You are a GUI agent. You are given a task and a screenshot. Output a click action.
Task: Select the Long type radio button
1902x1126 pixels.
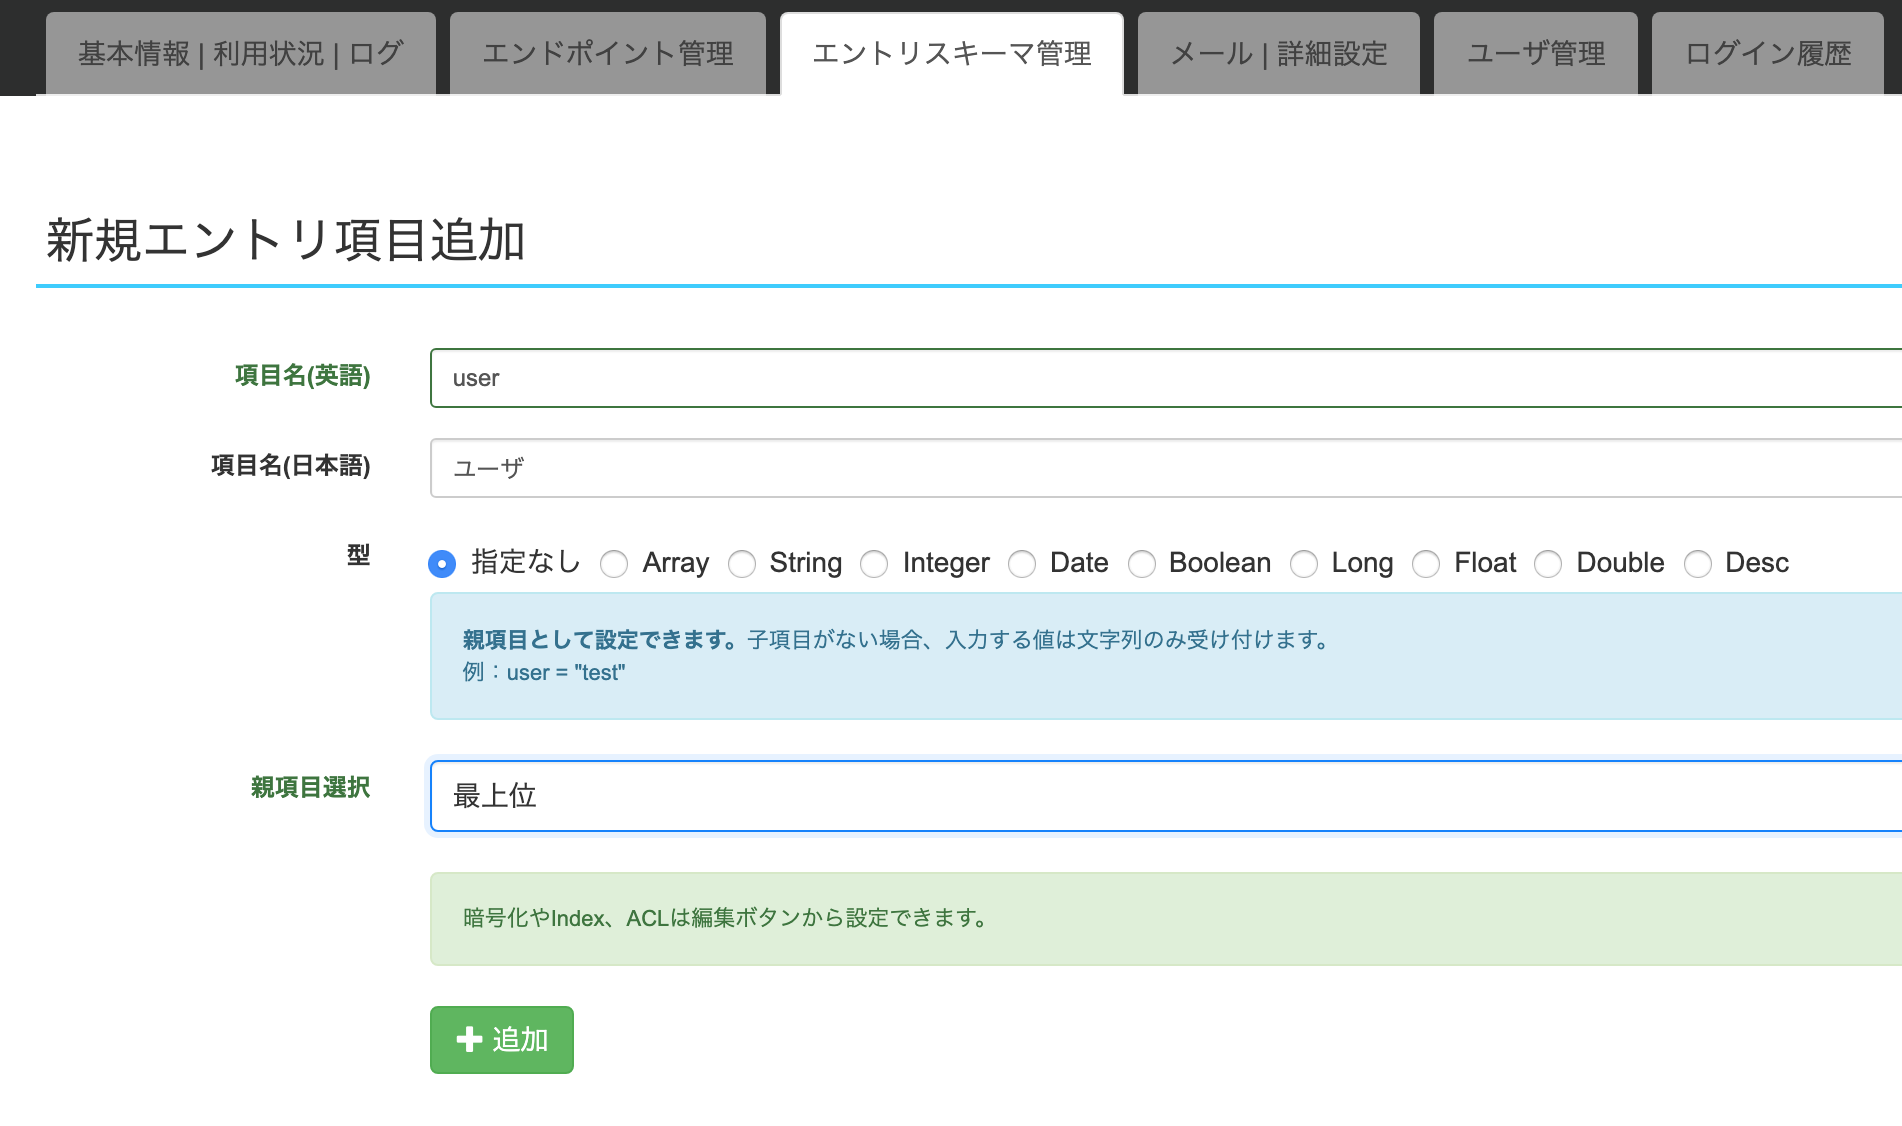click(1304, 564)
